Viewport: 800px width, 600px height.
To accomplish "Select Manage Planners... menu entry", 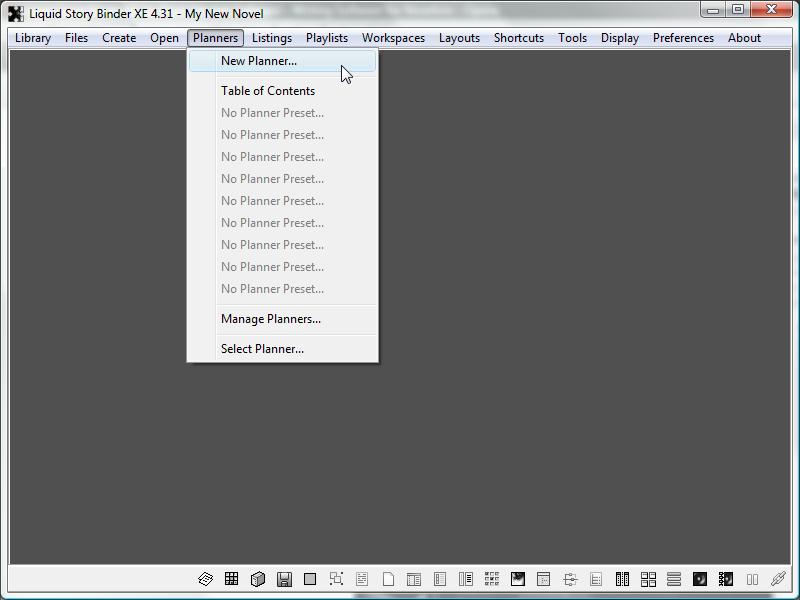I will 271,319.
